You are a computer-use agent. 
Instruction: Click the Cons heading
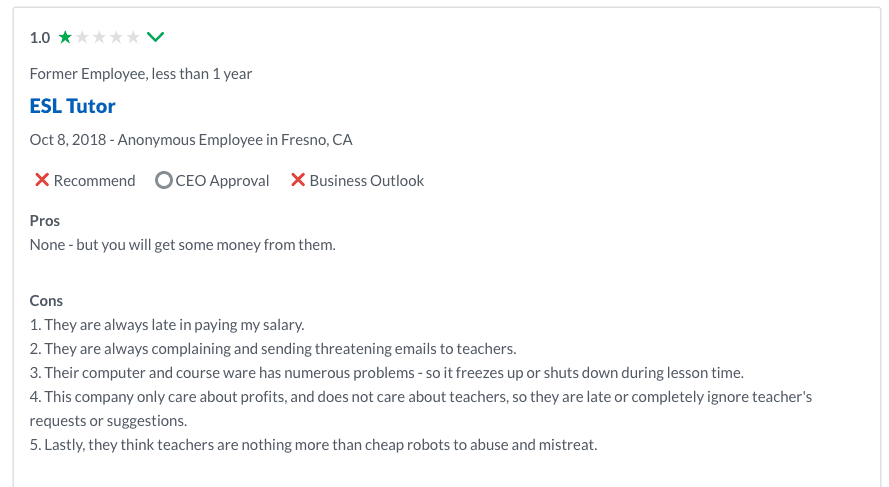tap(47, 301)
